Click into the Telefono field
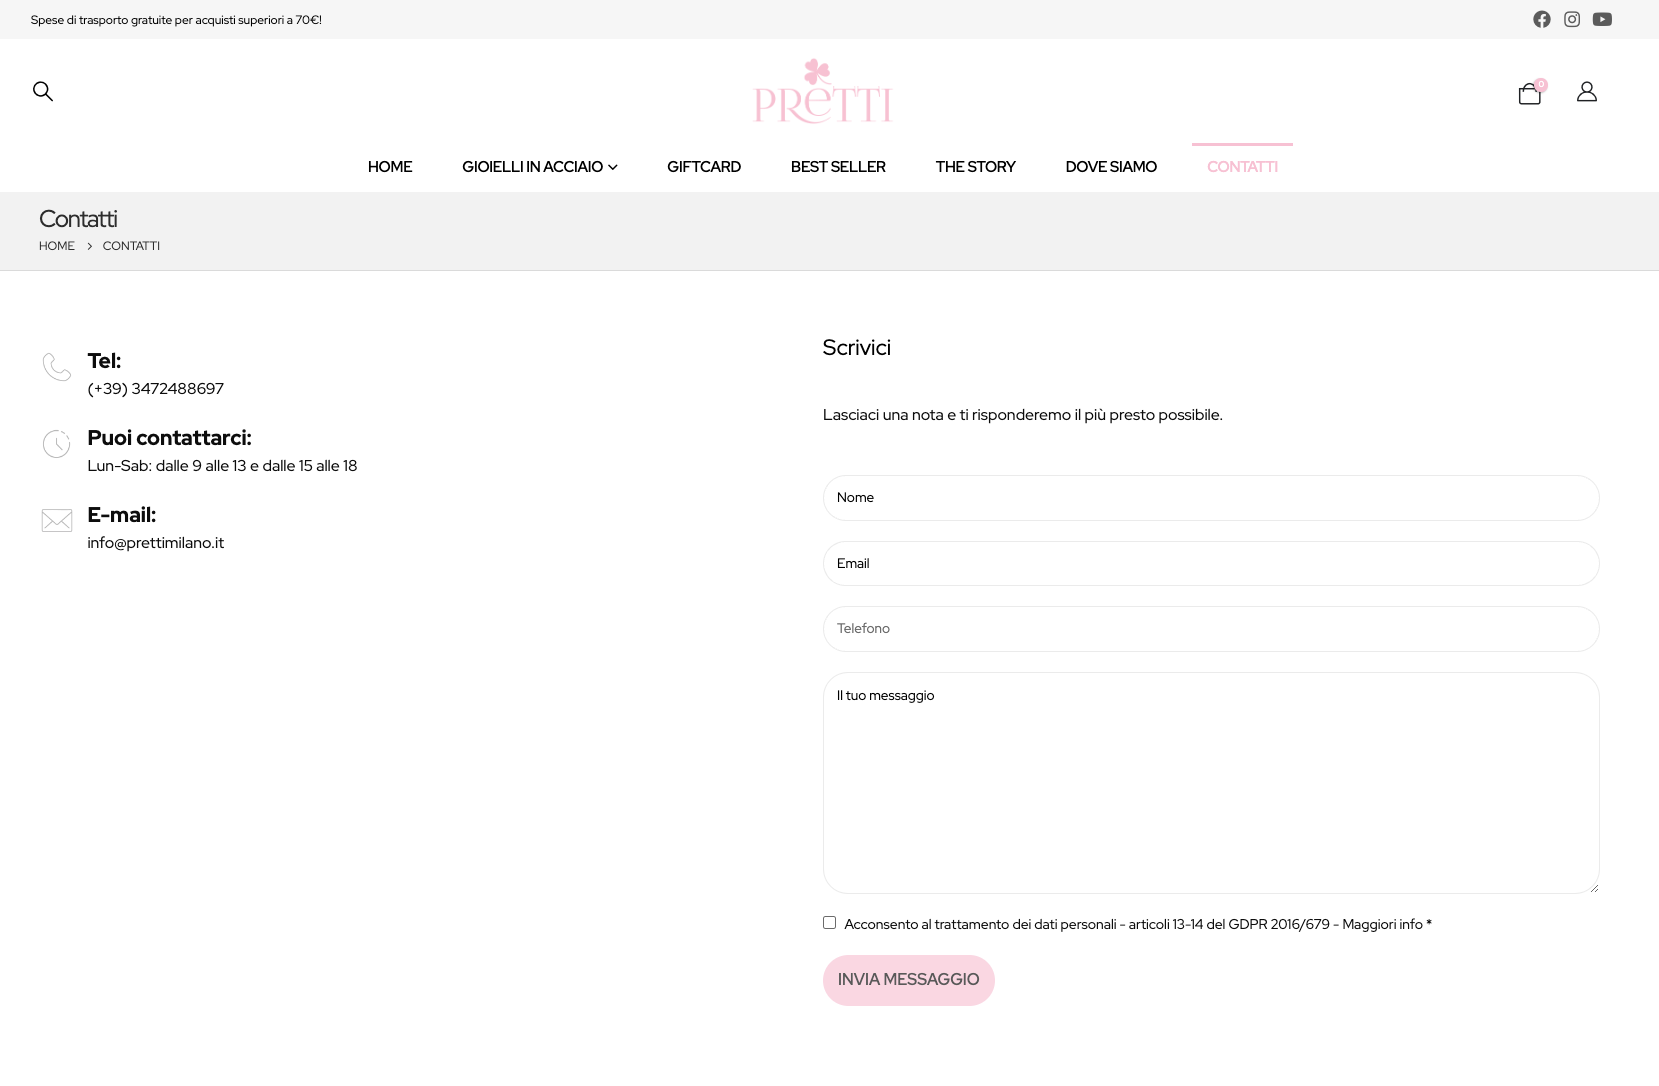The width and height of the screenshot is (1659, 1086). click(1211, 629)
